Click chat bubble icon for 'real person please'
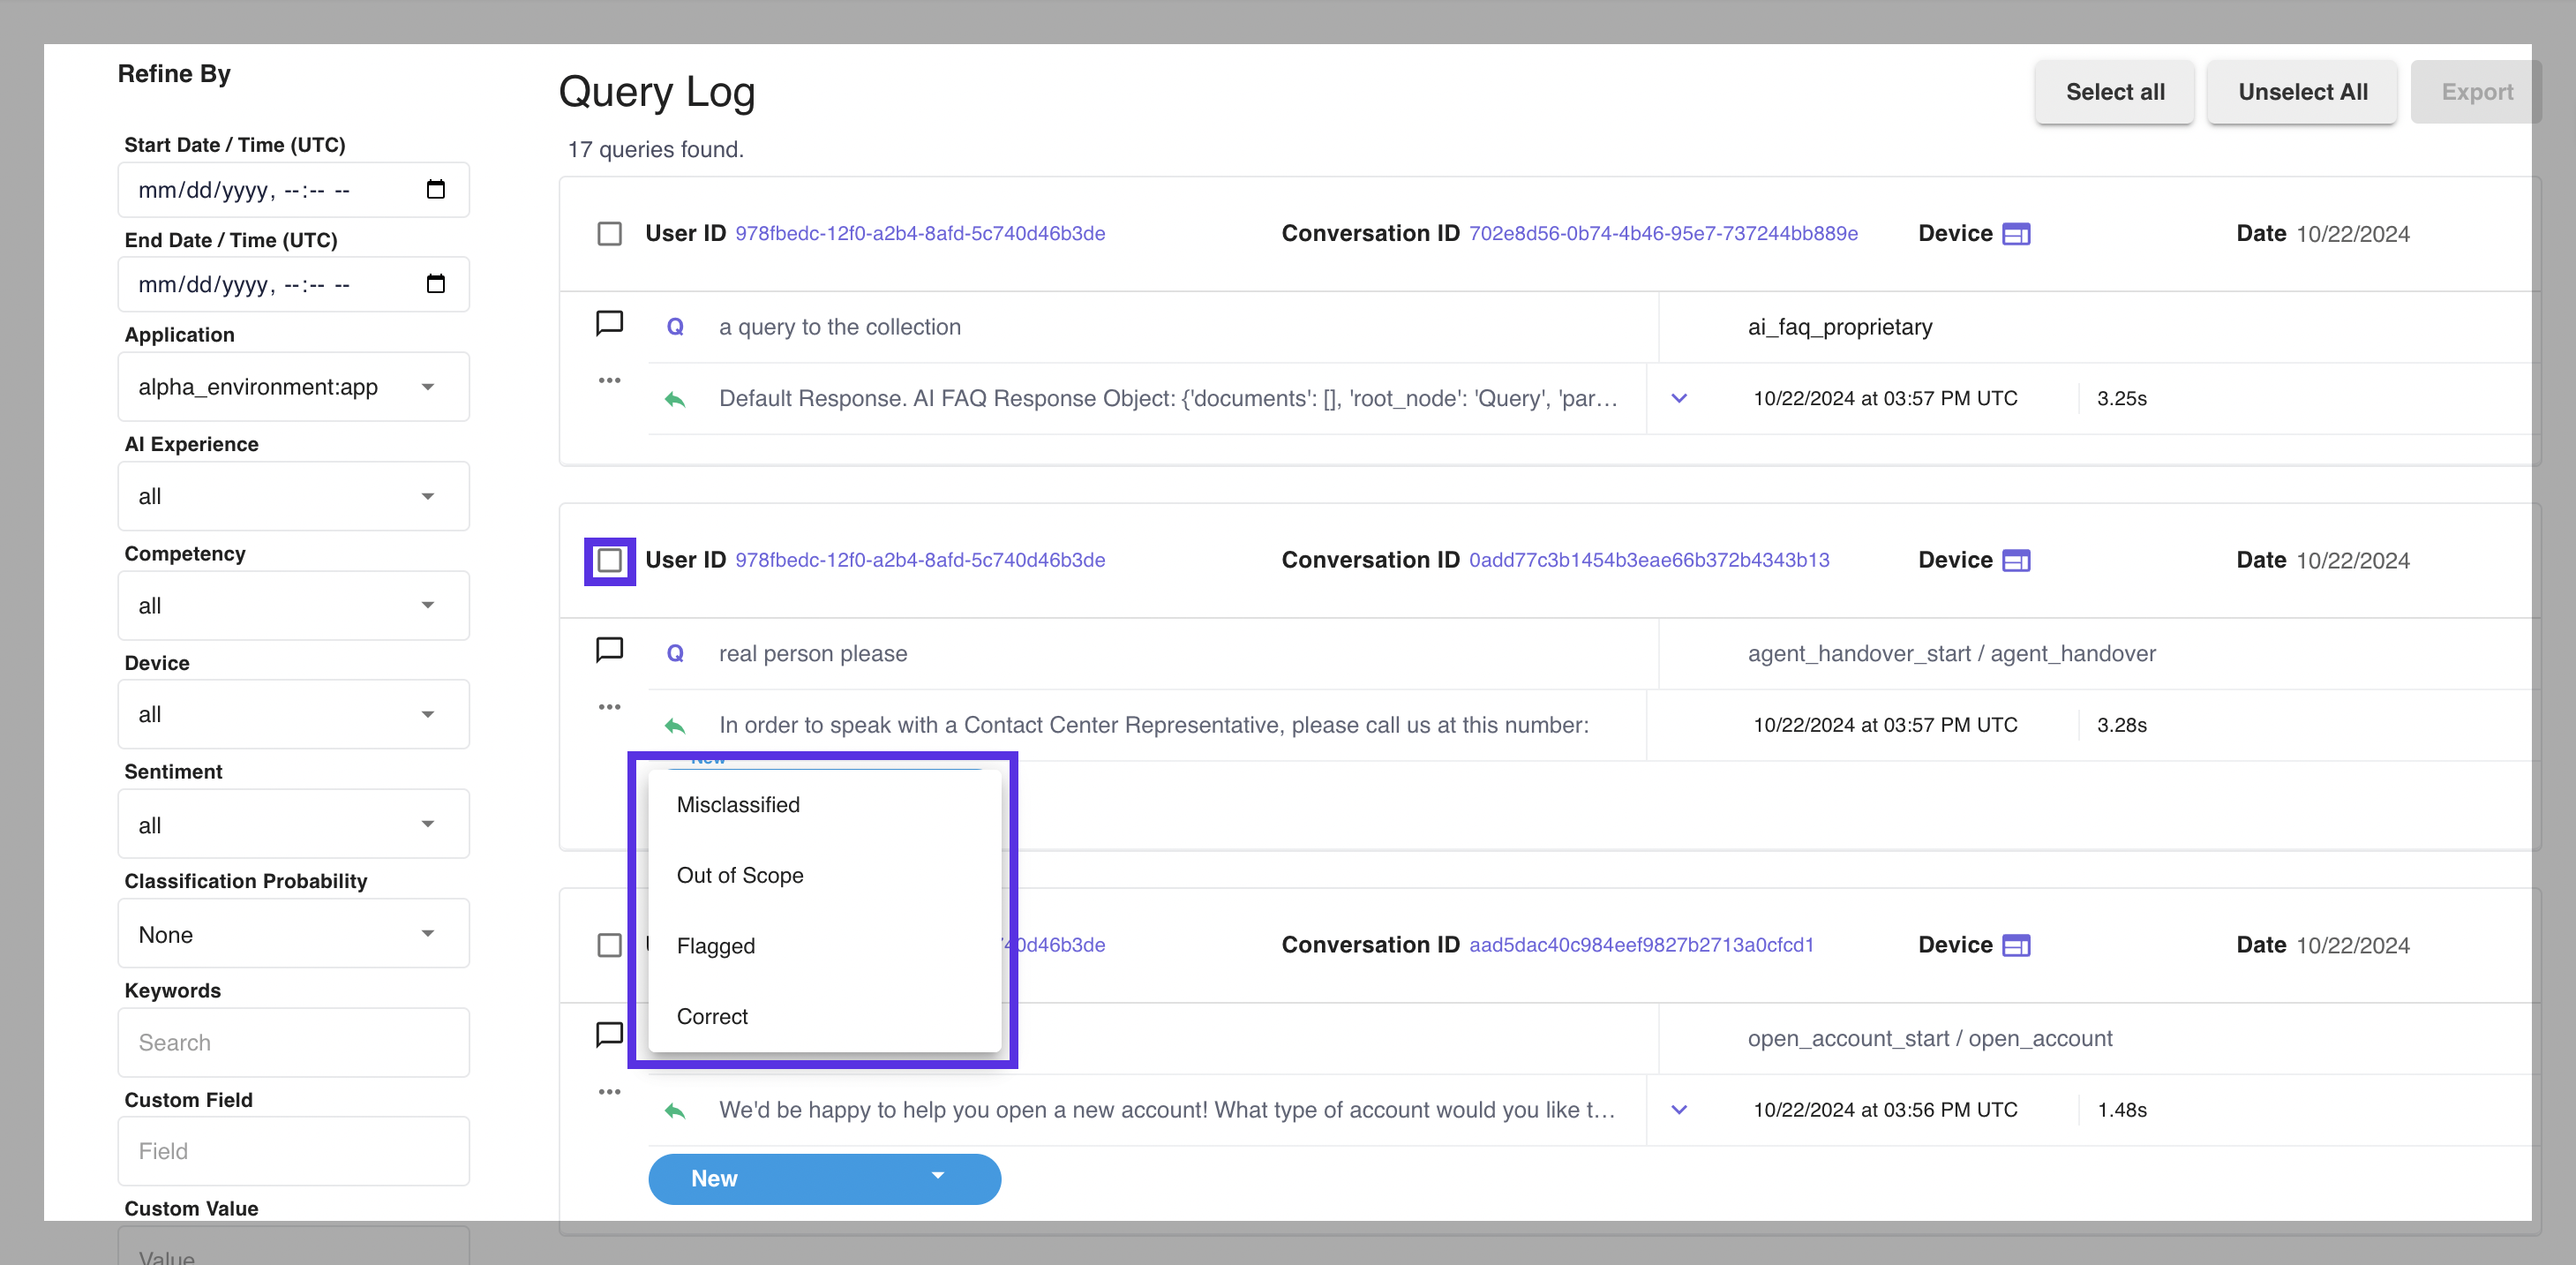 pyautogui.click(x=609, y=651)
